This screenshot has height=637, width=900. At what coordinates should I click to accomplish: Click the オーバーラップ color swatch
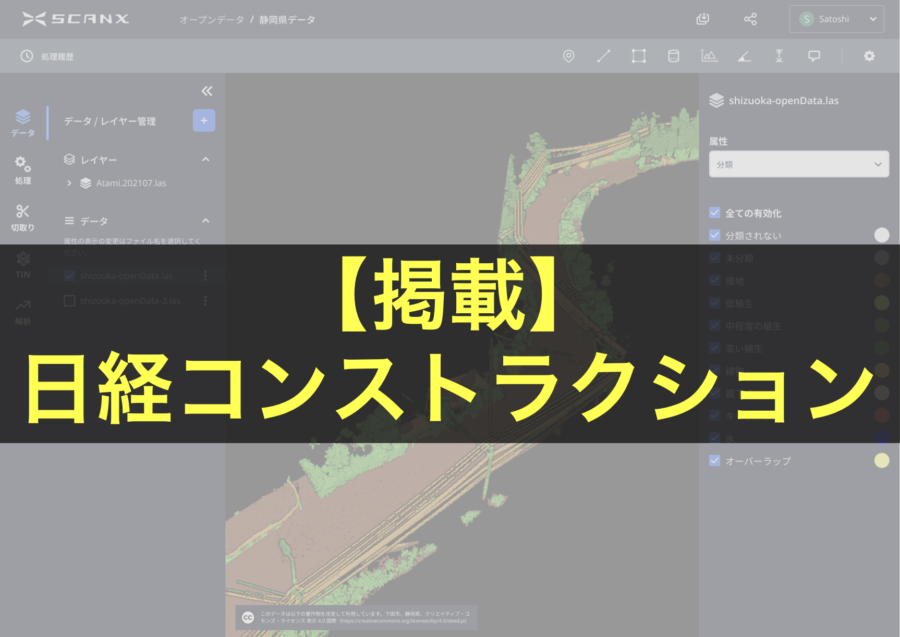[x=881, y=461]
